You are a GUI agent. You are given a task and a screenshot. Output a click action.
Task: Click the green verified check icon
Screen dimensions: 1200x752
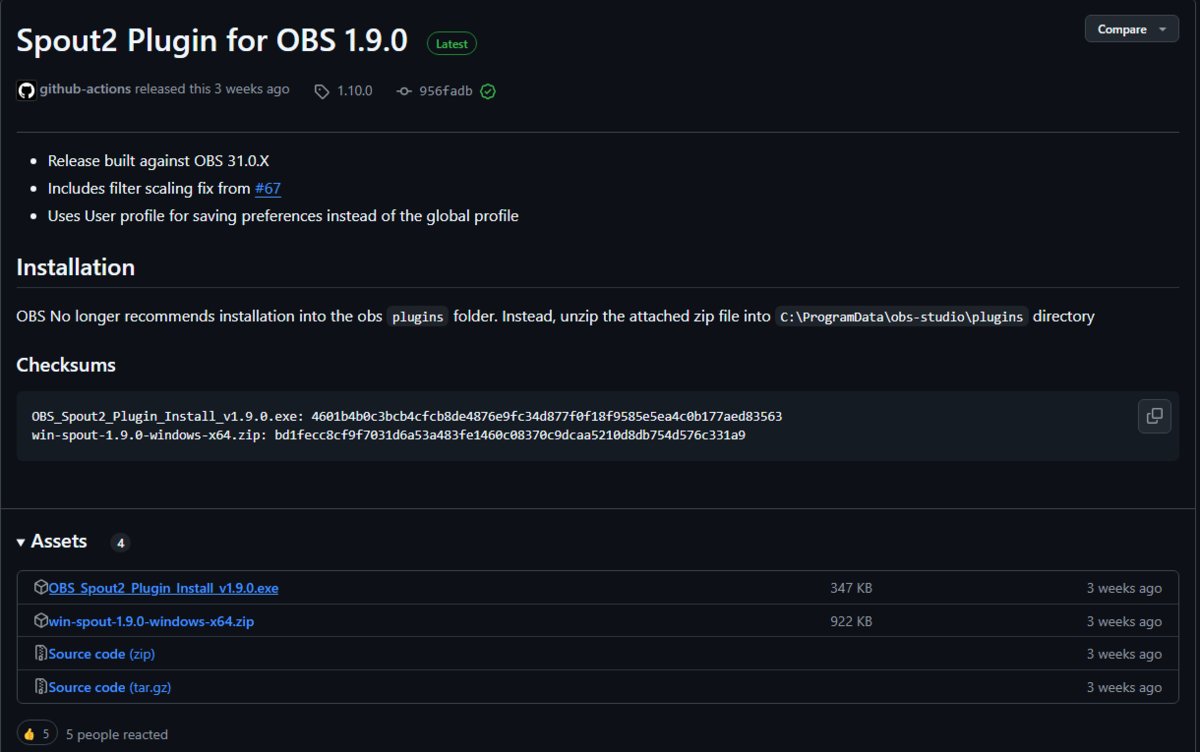[x=488, y=91]
